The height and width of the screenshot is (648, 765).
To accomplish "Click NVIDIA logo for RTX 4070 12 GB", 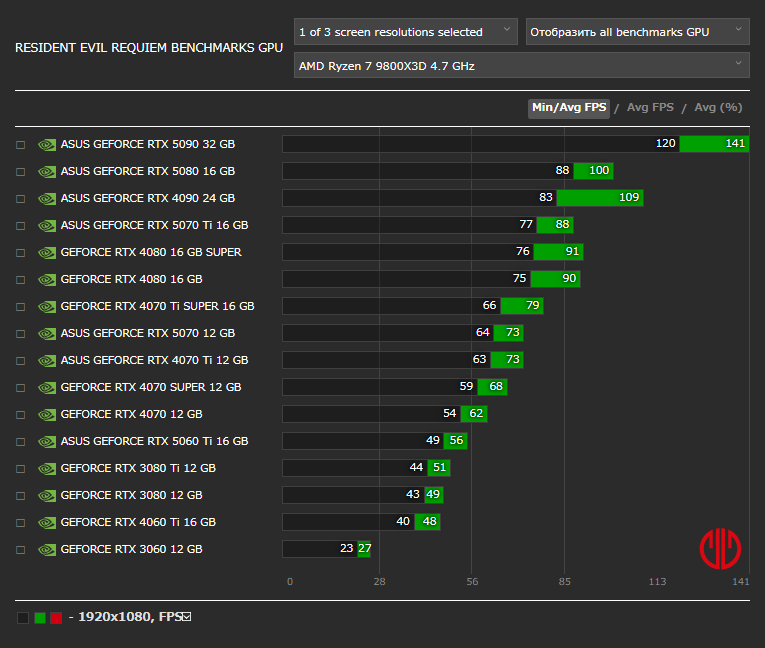I will (46, 414).
